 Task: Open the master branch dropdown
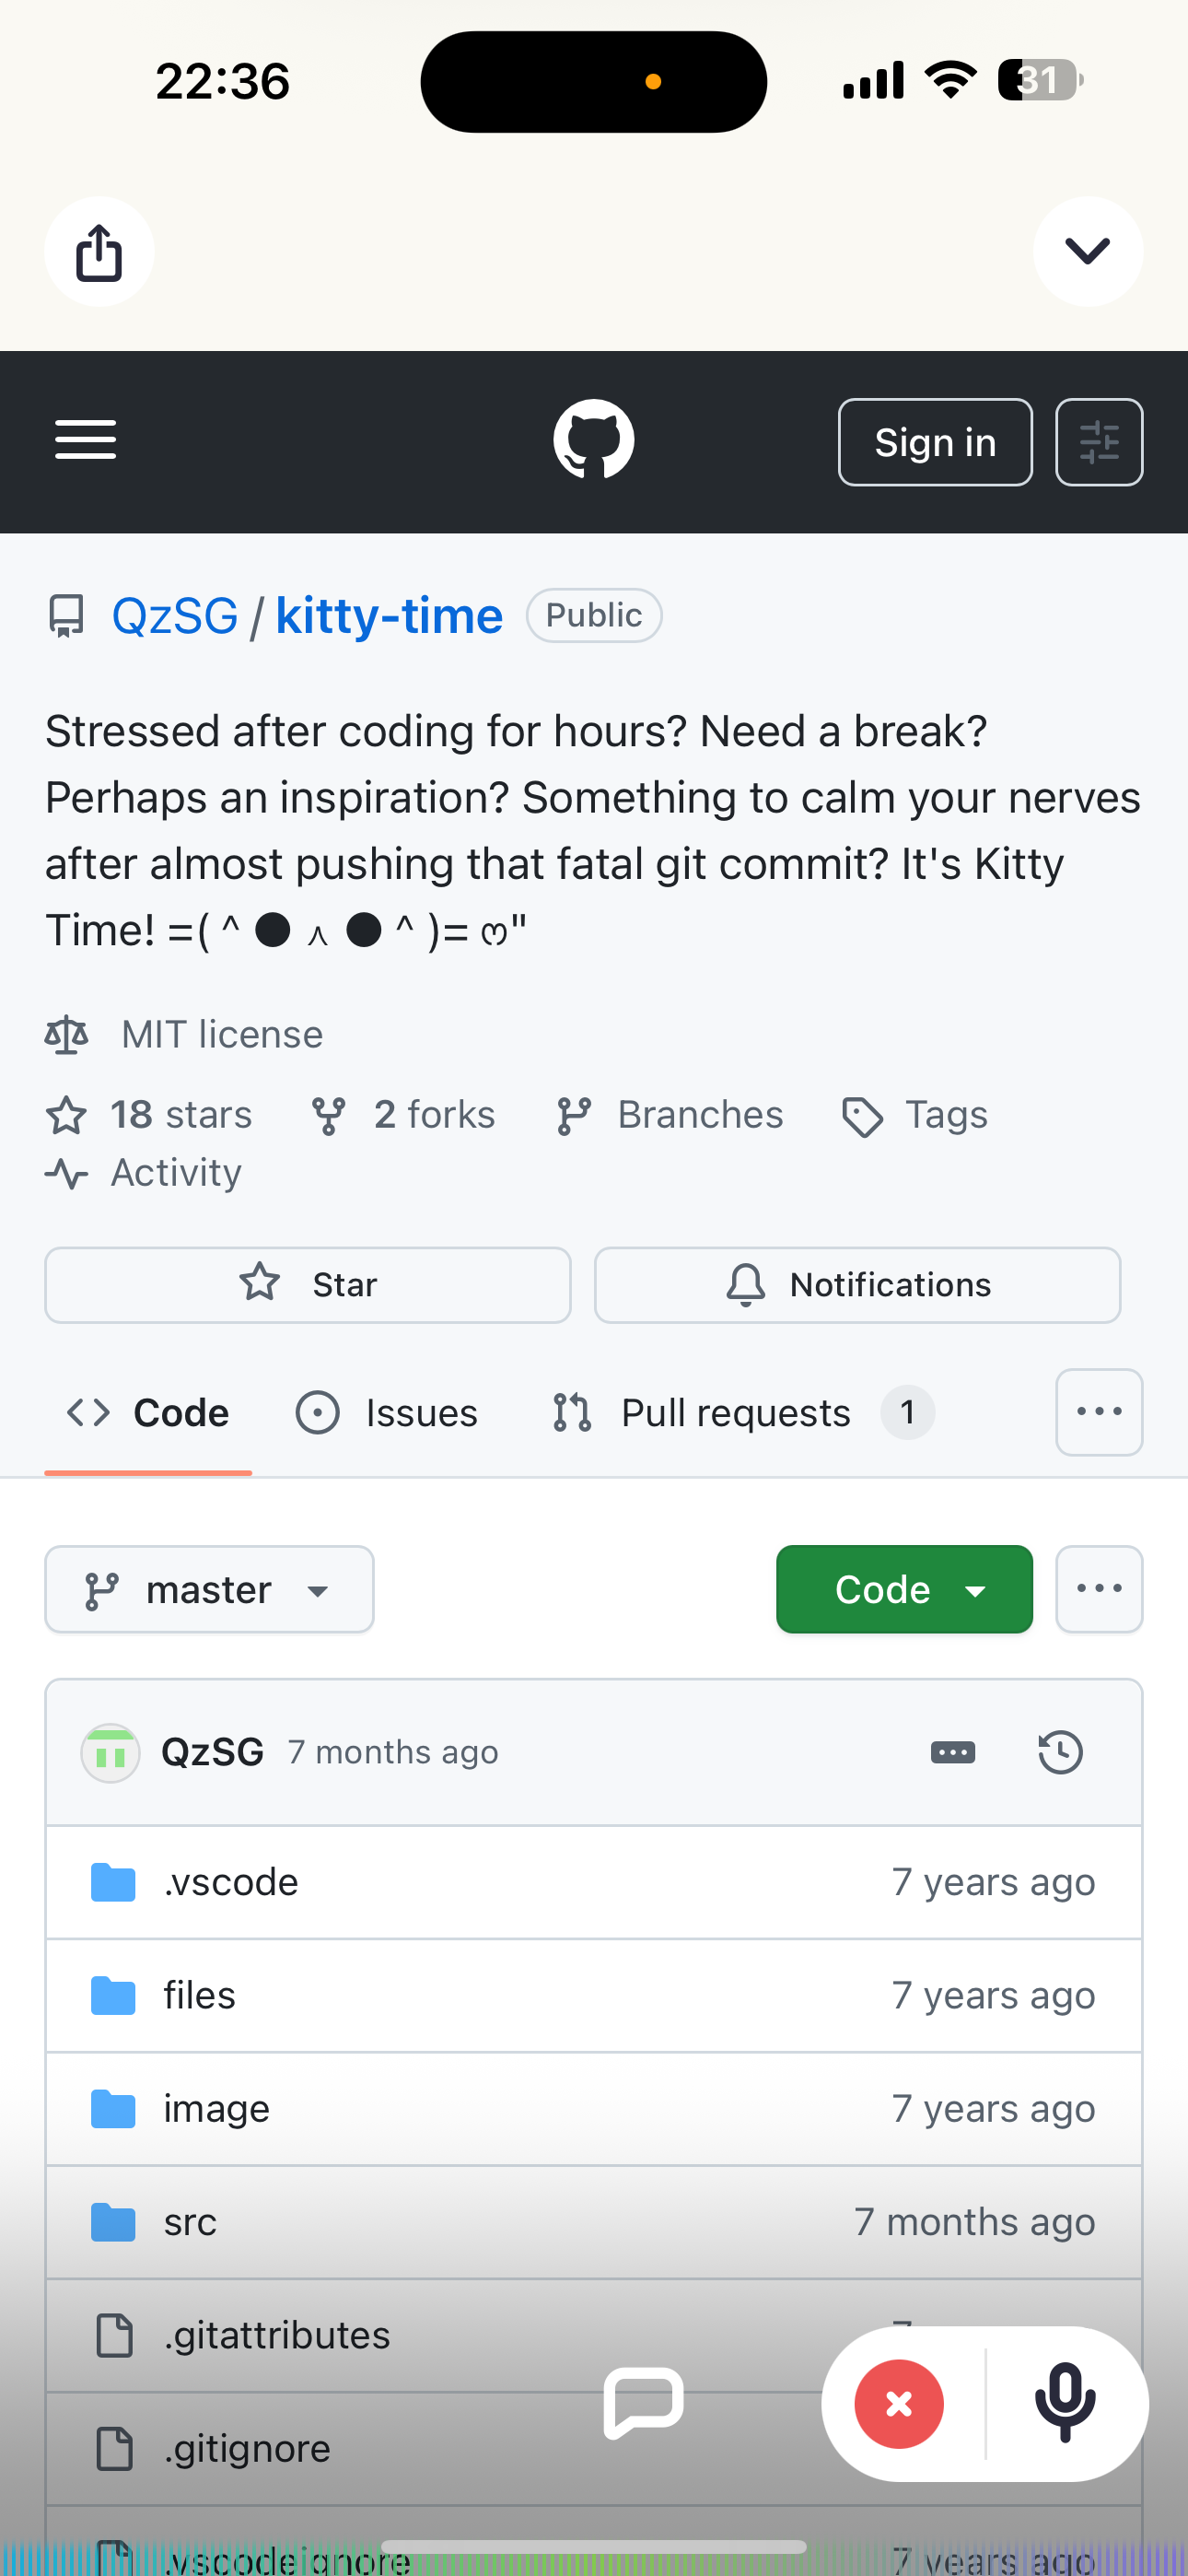coord(210,1590)
